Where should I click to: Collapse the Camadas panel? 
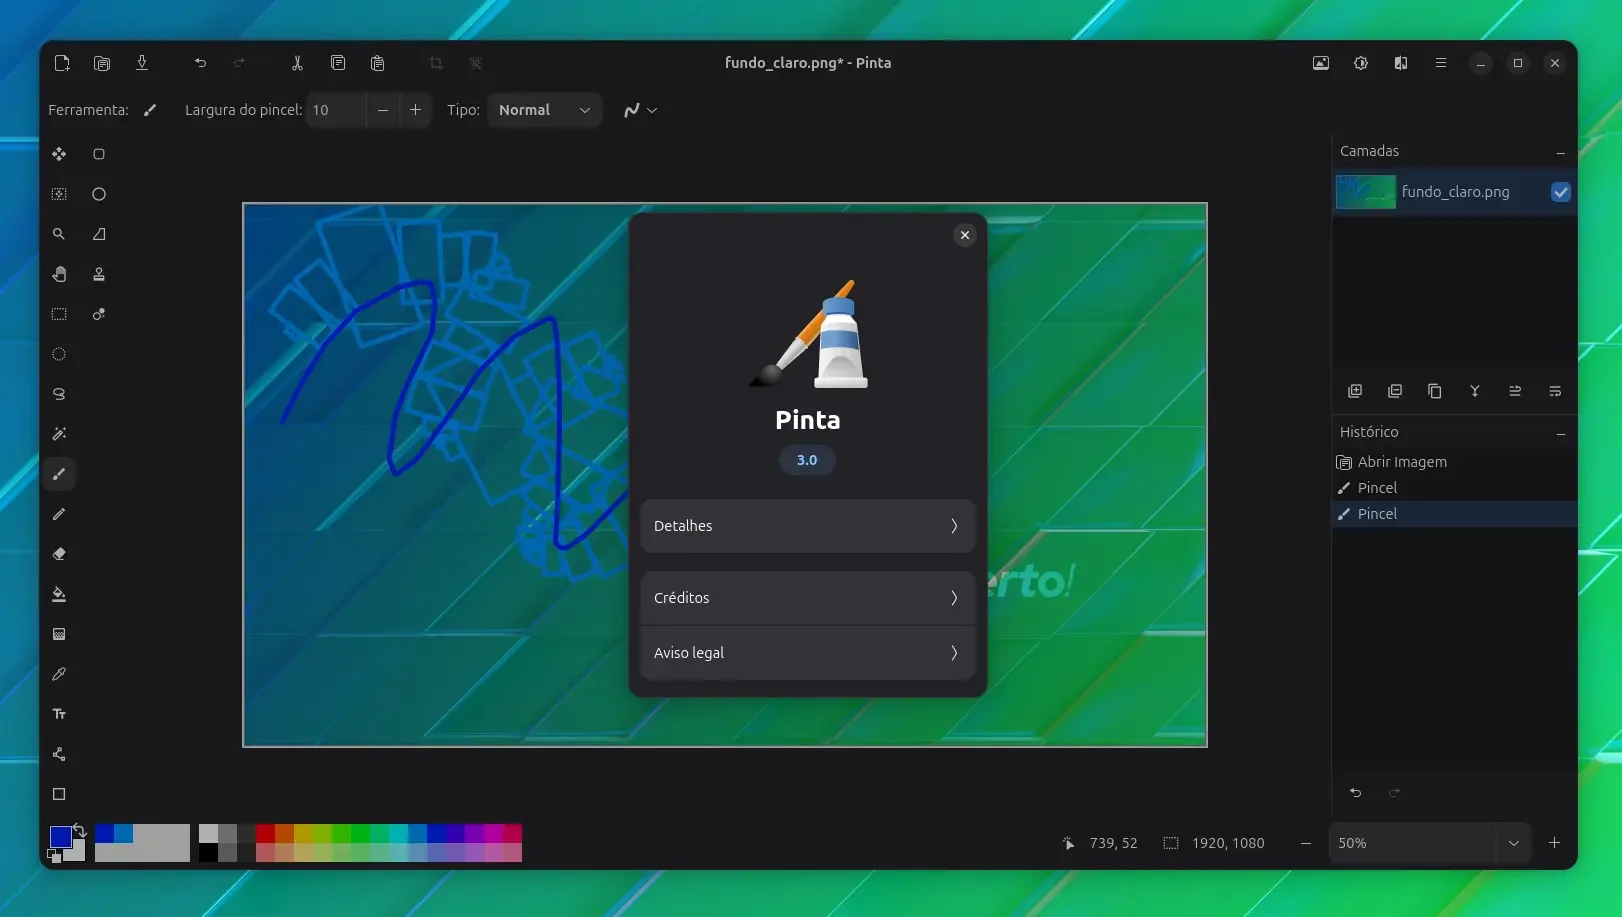click(1560, 152)
